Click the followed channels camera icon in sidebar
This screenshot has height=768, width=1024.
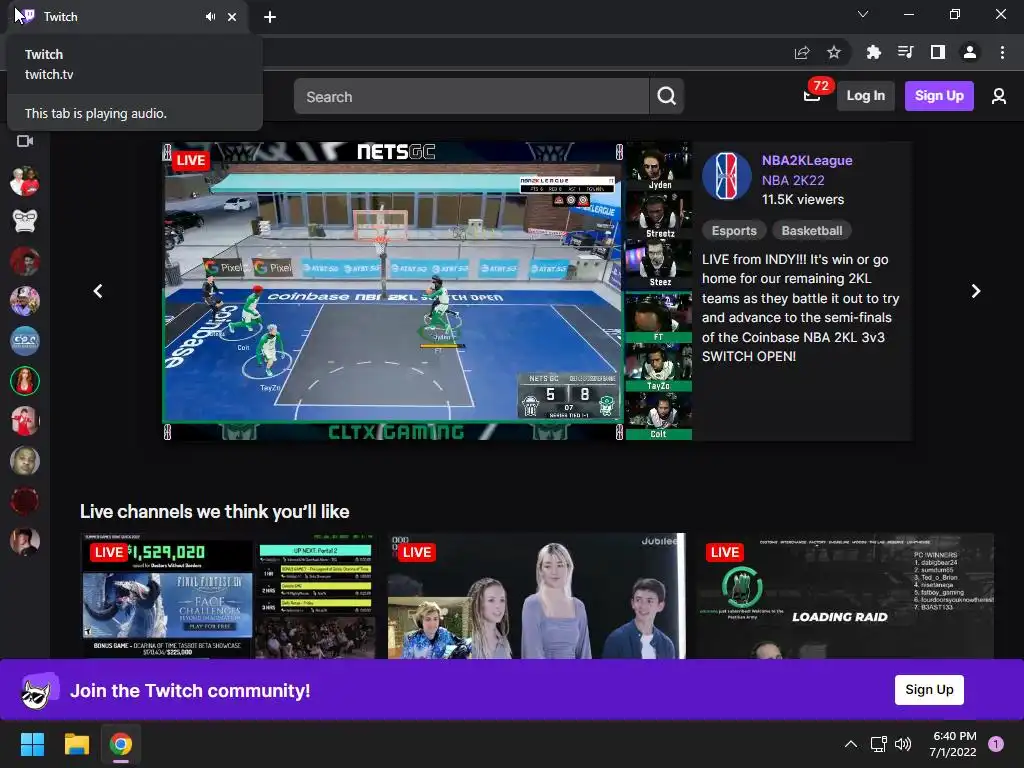25,141
